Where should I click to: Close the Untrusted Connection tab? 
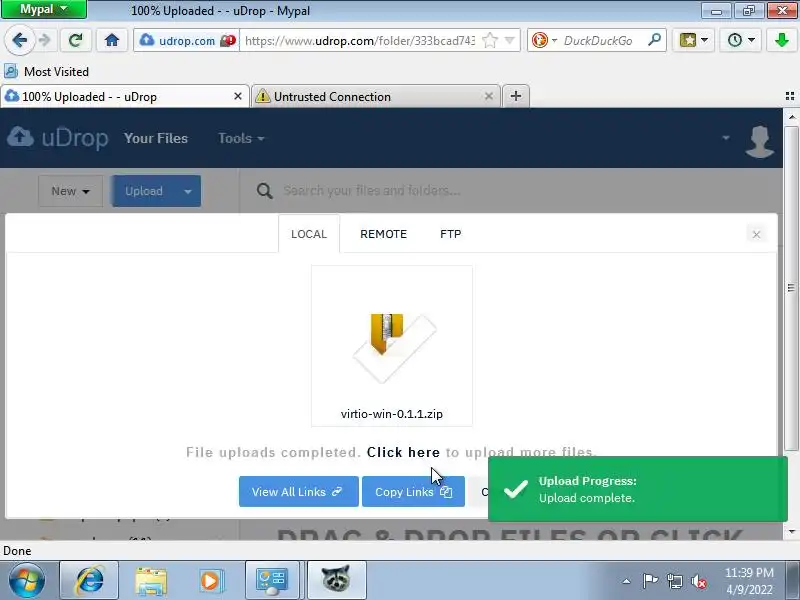[x=488, y=96]
